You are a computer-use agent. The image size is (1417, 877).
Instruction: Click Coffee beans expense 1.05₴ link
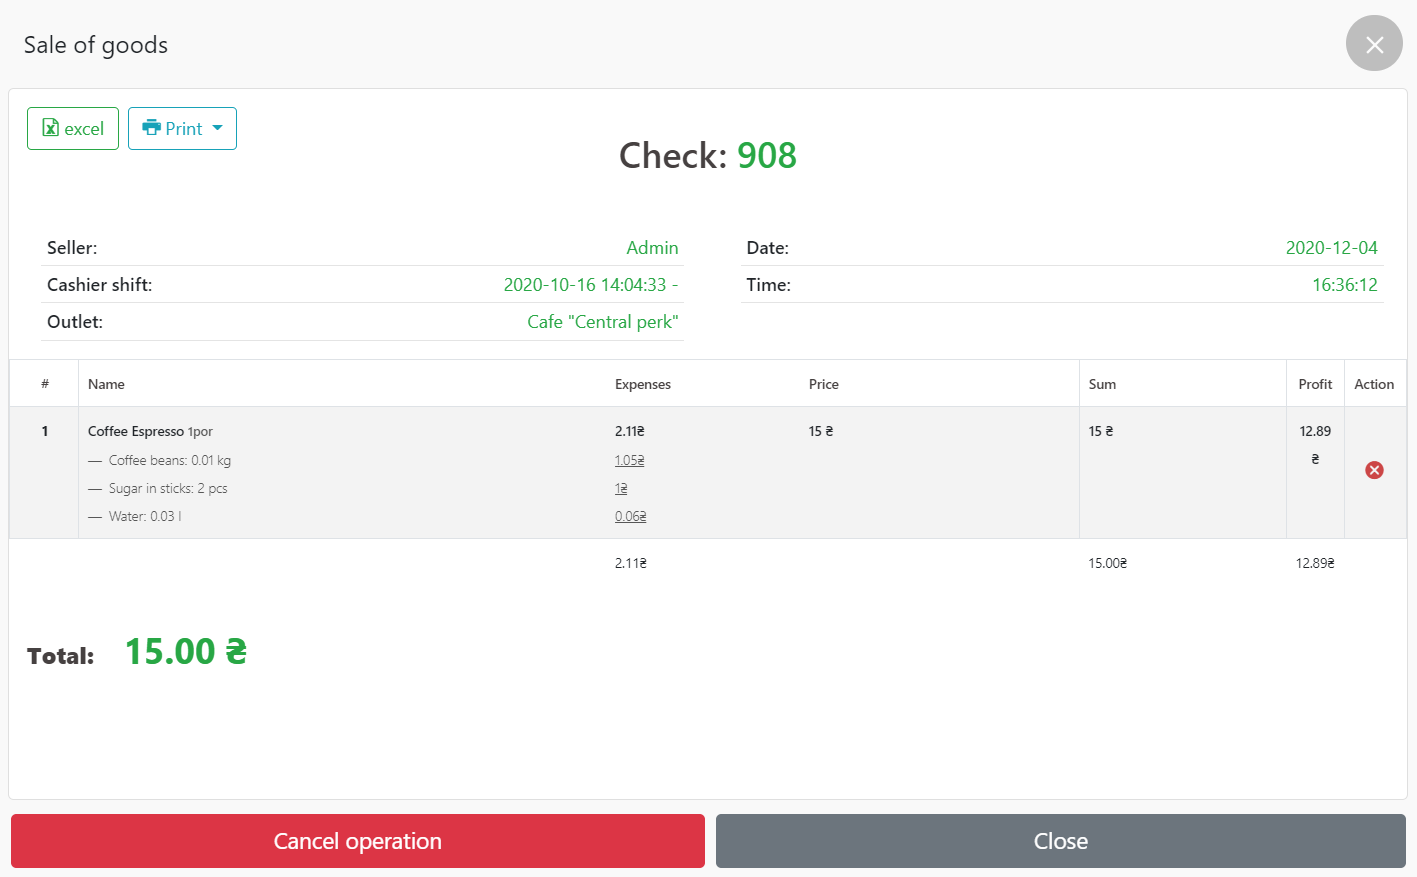point(629,461)
